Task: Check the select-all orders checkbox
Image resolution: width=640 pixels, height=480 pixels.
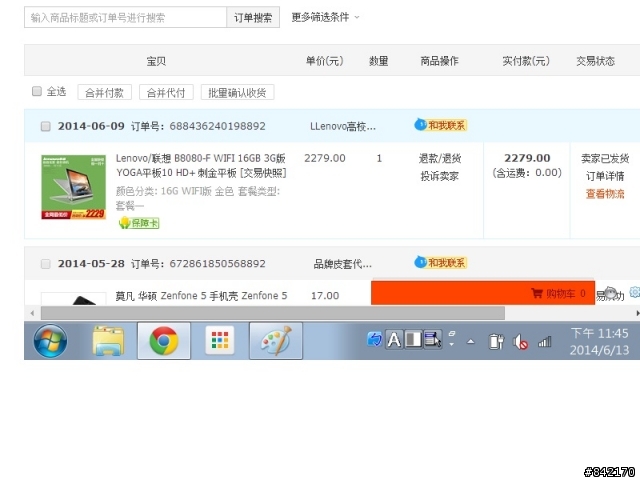Action: [37, 91]
